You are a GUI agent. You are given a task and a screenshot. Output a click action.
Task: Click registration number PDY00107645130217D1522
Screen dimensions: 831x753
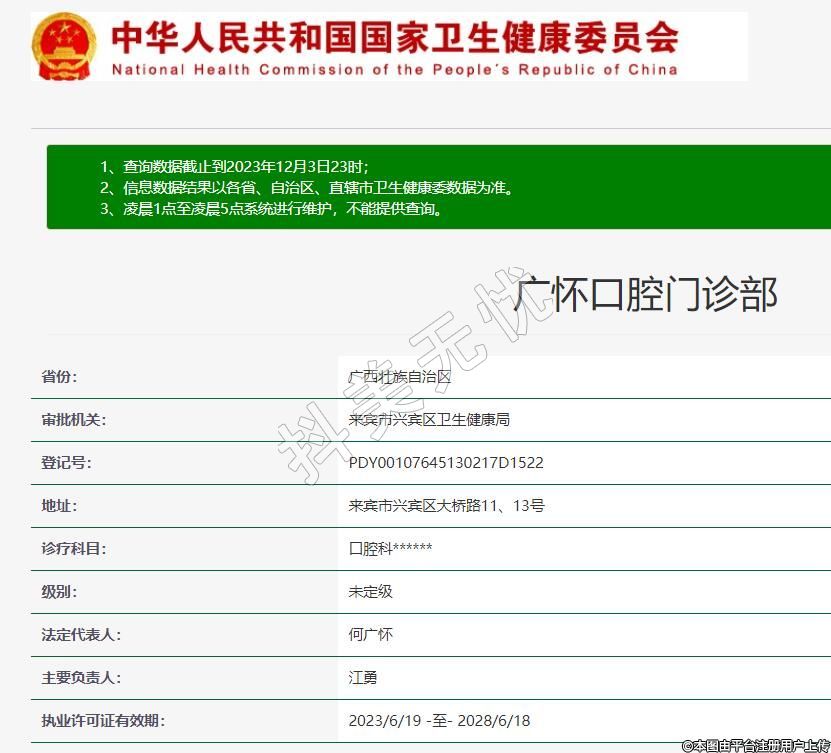pyautogui.click(x=446, y=463)
